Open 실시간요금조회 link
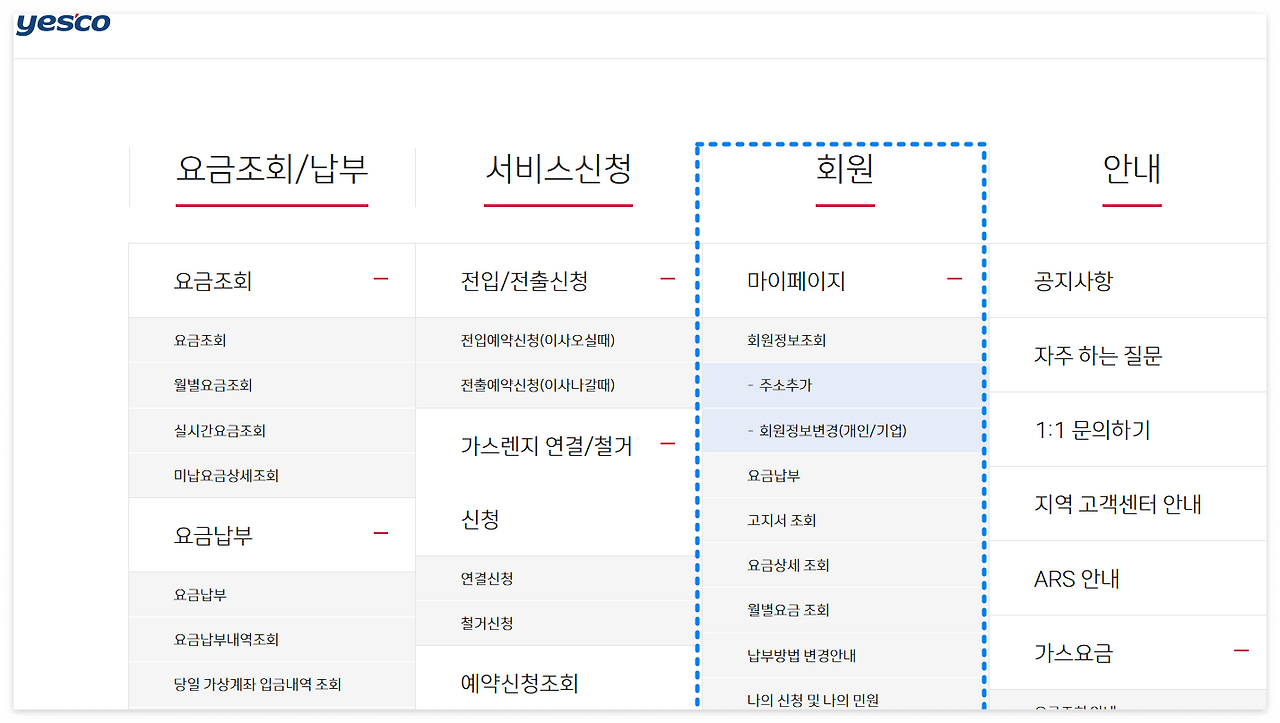 pyautogui.click(x=220, y=431)
